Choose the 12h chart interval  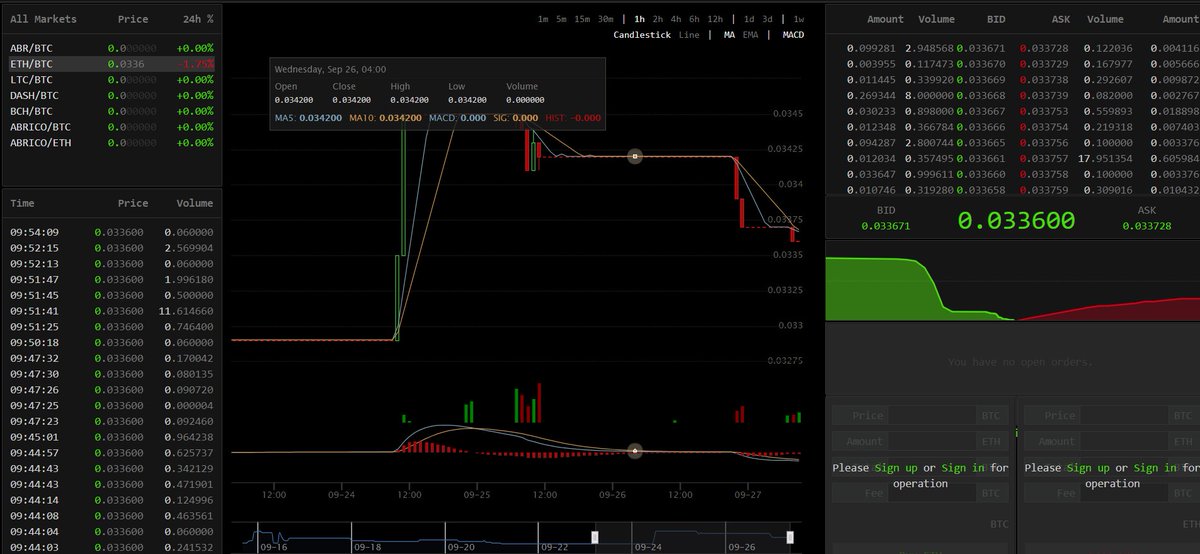715,19
